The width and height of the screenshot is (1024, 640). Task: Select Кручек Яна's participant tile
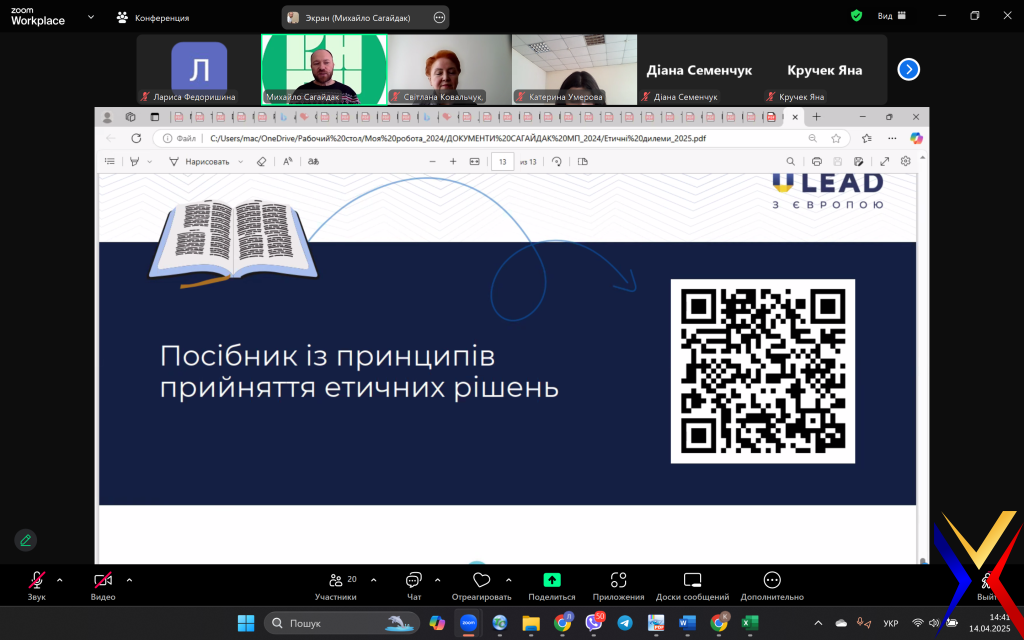(x=824, y=69)
